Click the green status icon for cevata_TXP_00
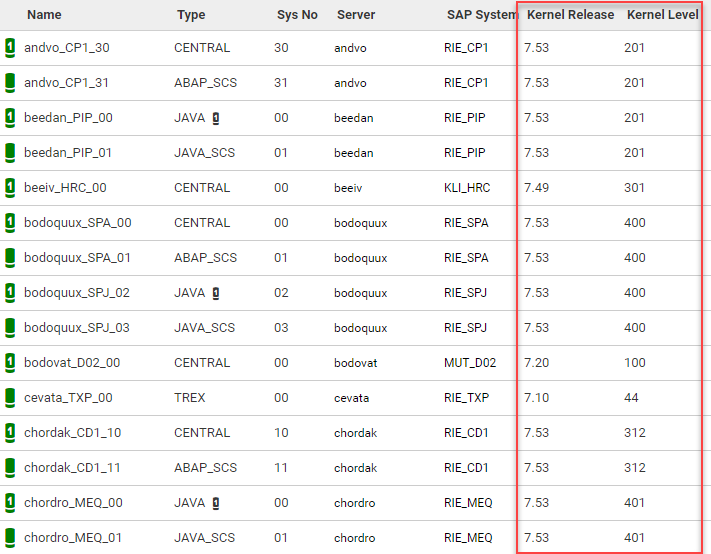The image size is (711, 554). [10, 398]
